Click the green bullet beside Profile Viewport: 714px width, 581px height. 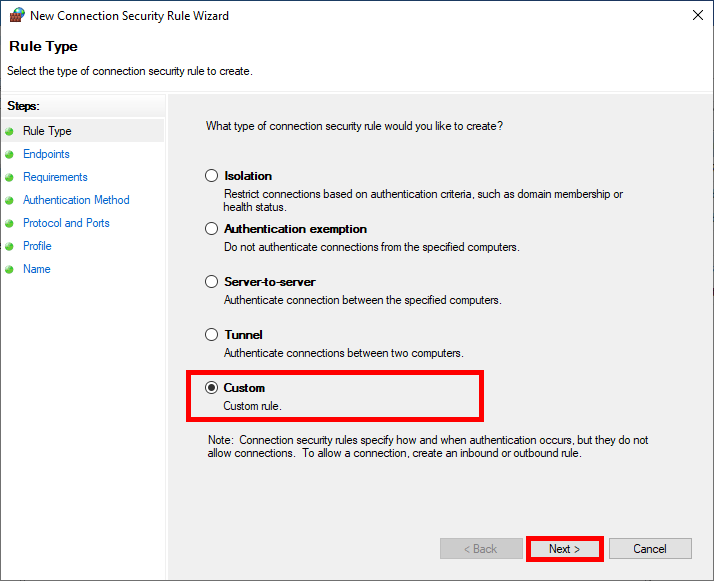pyautogui.click(x=9, y=246)
